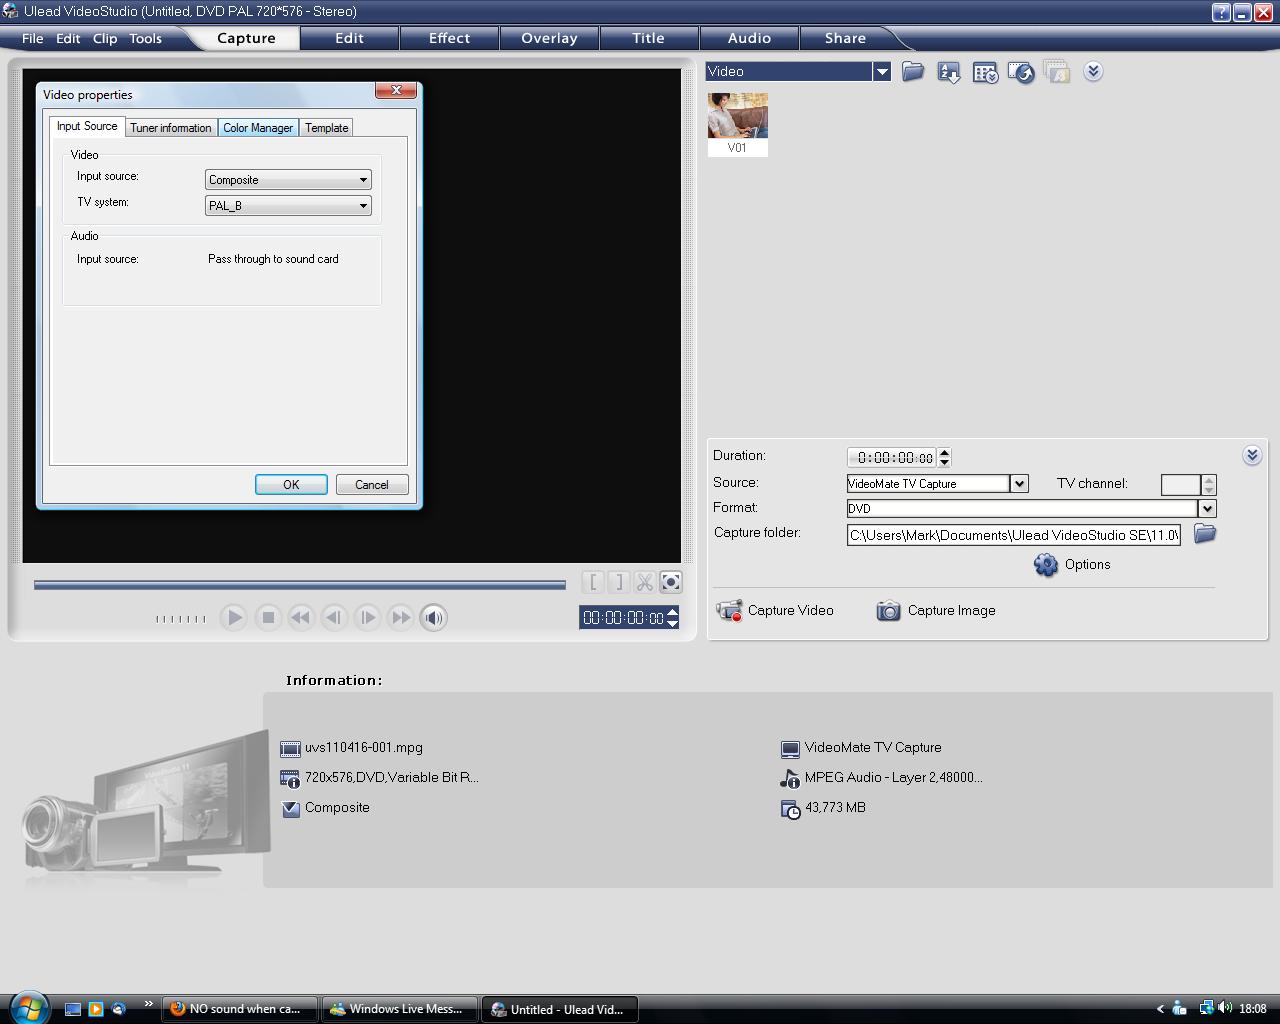This screenshot has height=1024, width=1280.
Task: Open the Edit menu
Action: pyautogui.click(x=68, y=38)
